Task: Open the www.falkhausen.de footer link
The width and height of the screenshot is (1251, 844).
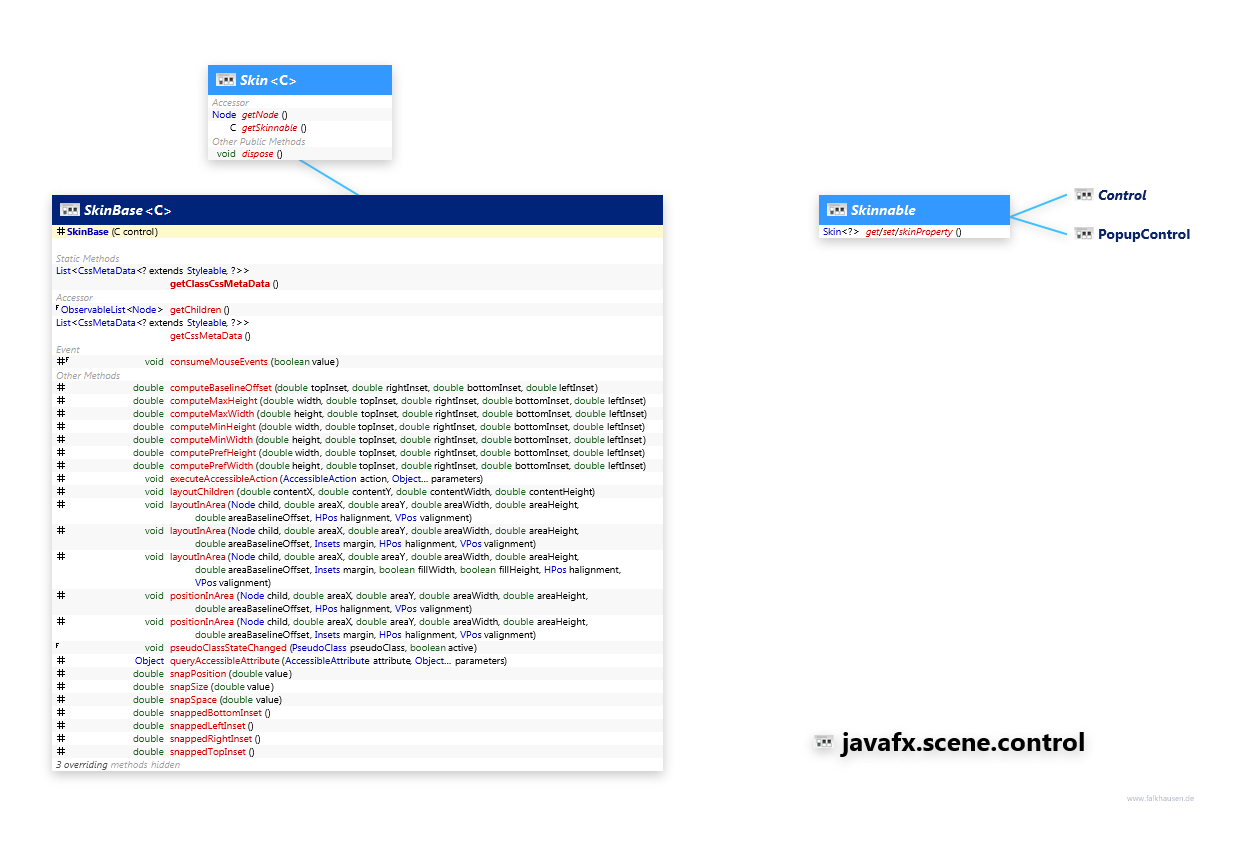Action: (x=1160, y=798)
